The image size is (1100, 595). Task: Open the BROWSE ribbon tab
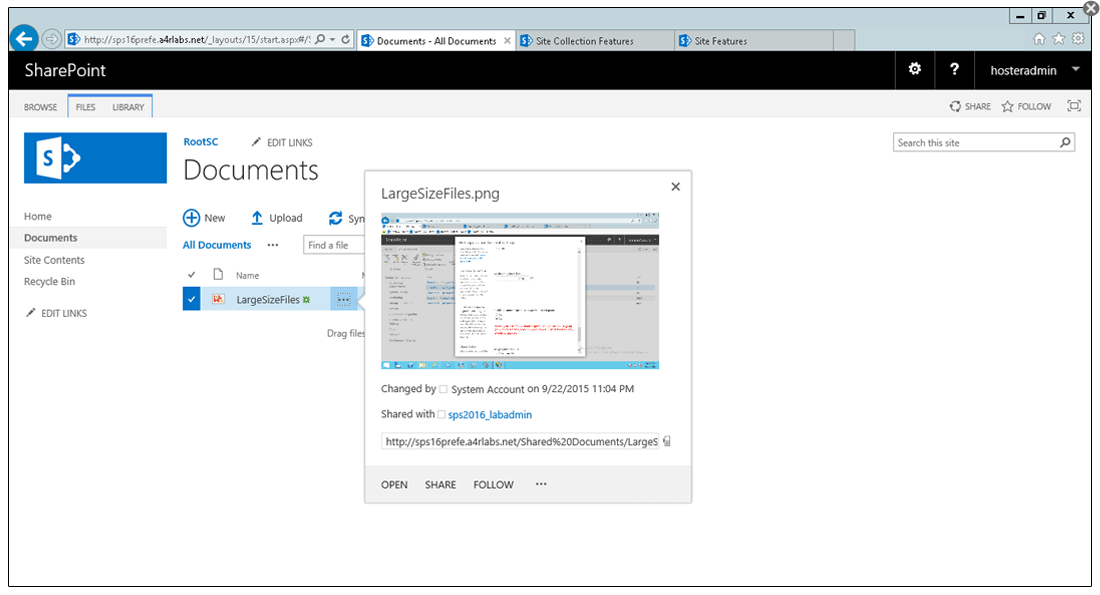click(41, 107)
